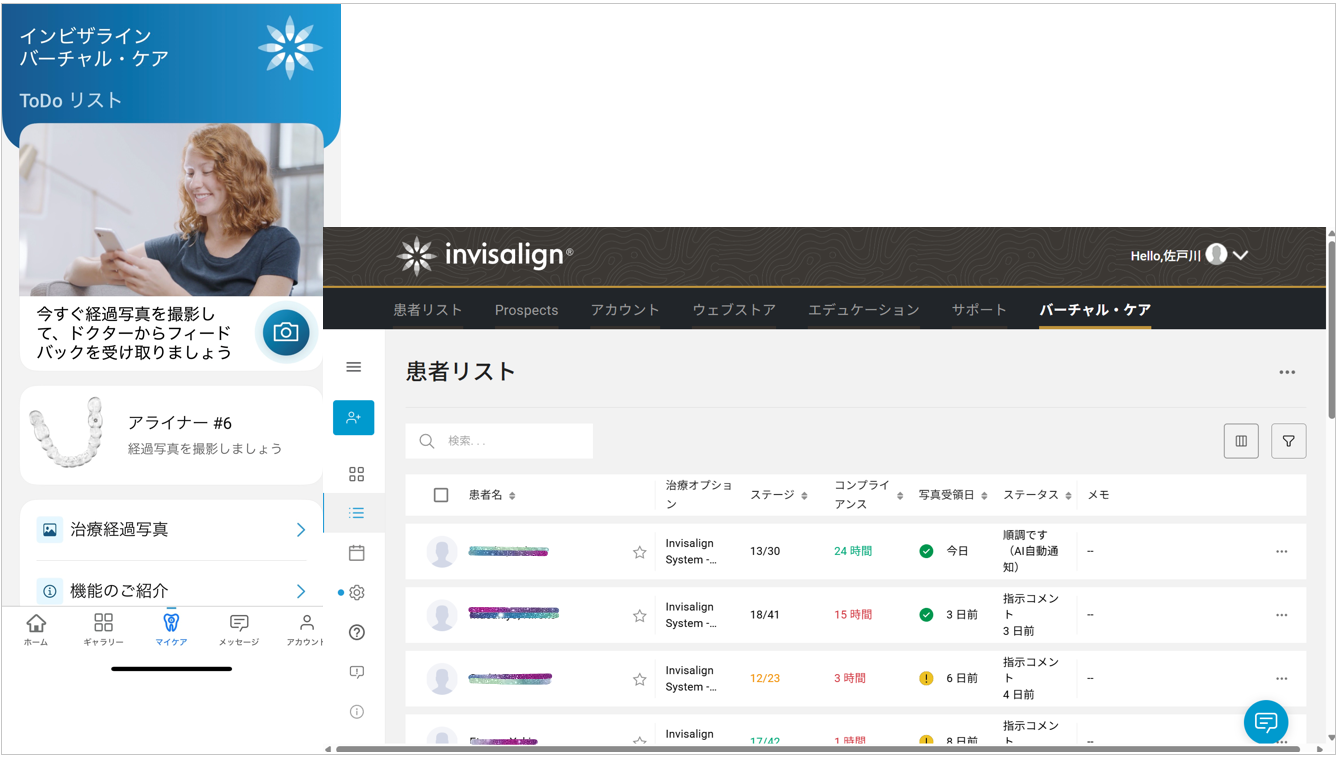
Task: Click the info circle icon in sidebar
Action: [x=357, y=712]
